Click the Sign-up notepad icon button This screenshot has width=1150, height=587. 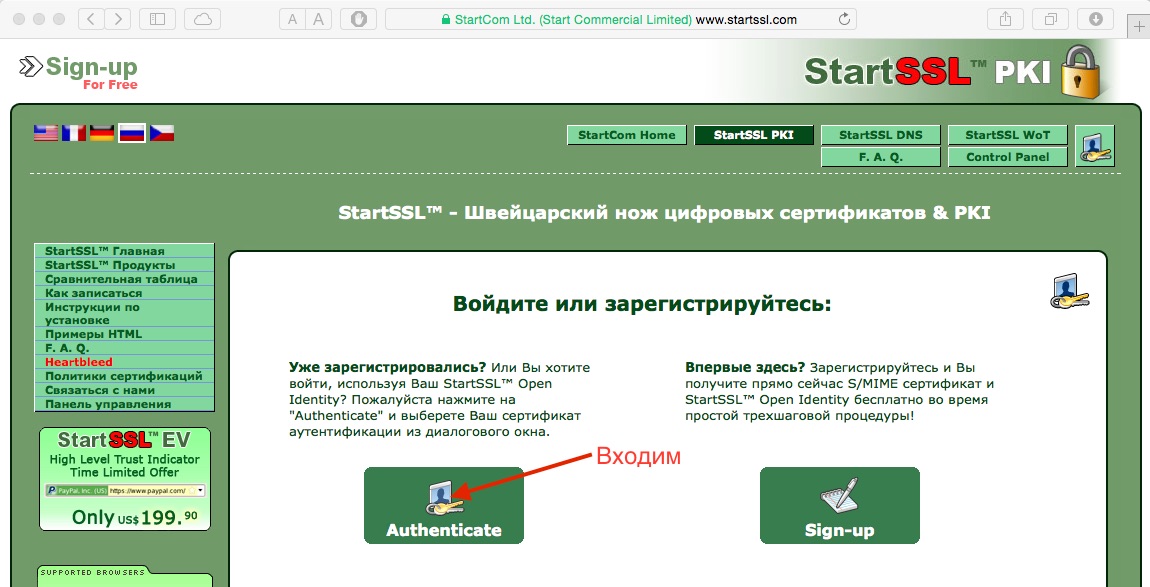coord(839,505)
